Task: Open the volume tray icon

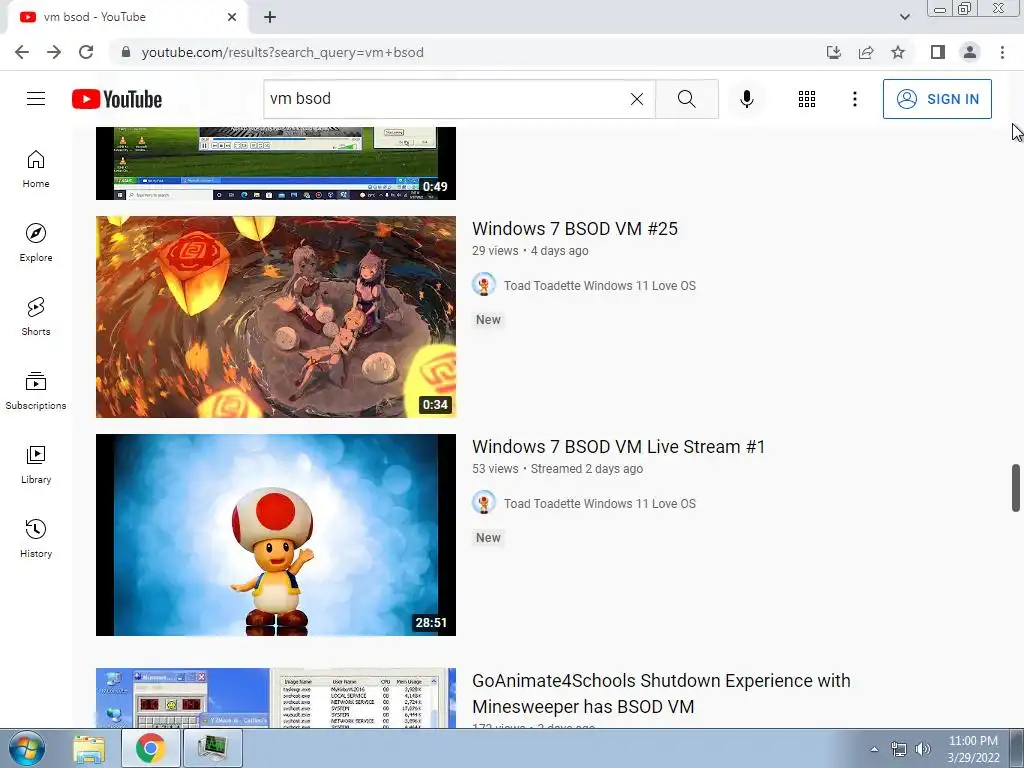Action: tap(923, 749)
